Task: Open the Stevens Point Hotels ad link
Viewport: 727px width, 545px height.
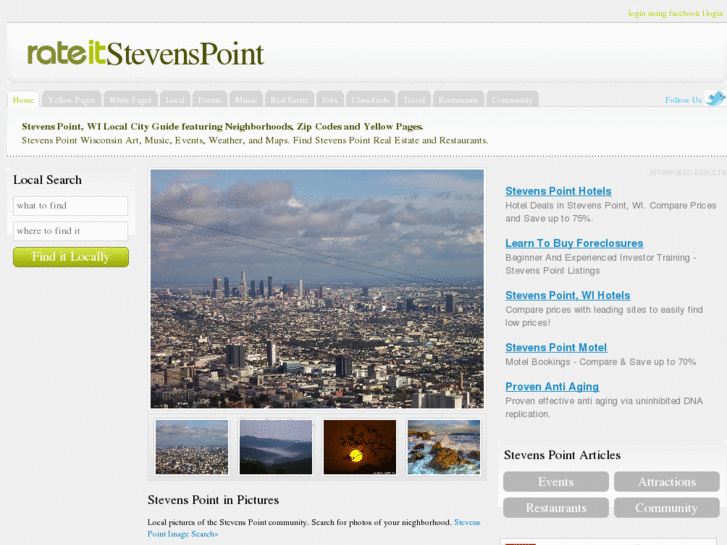Action: 558,191
